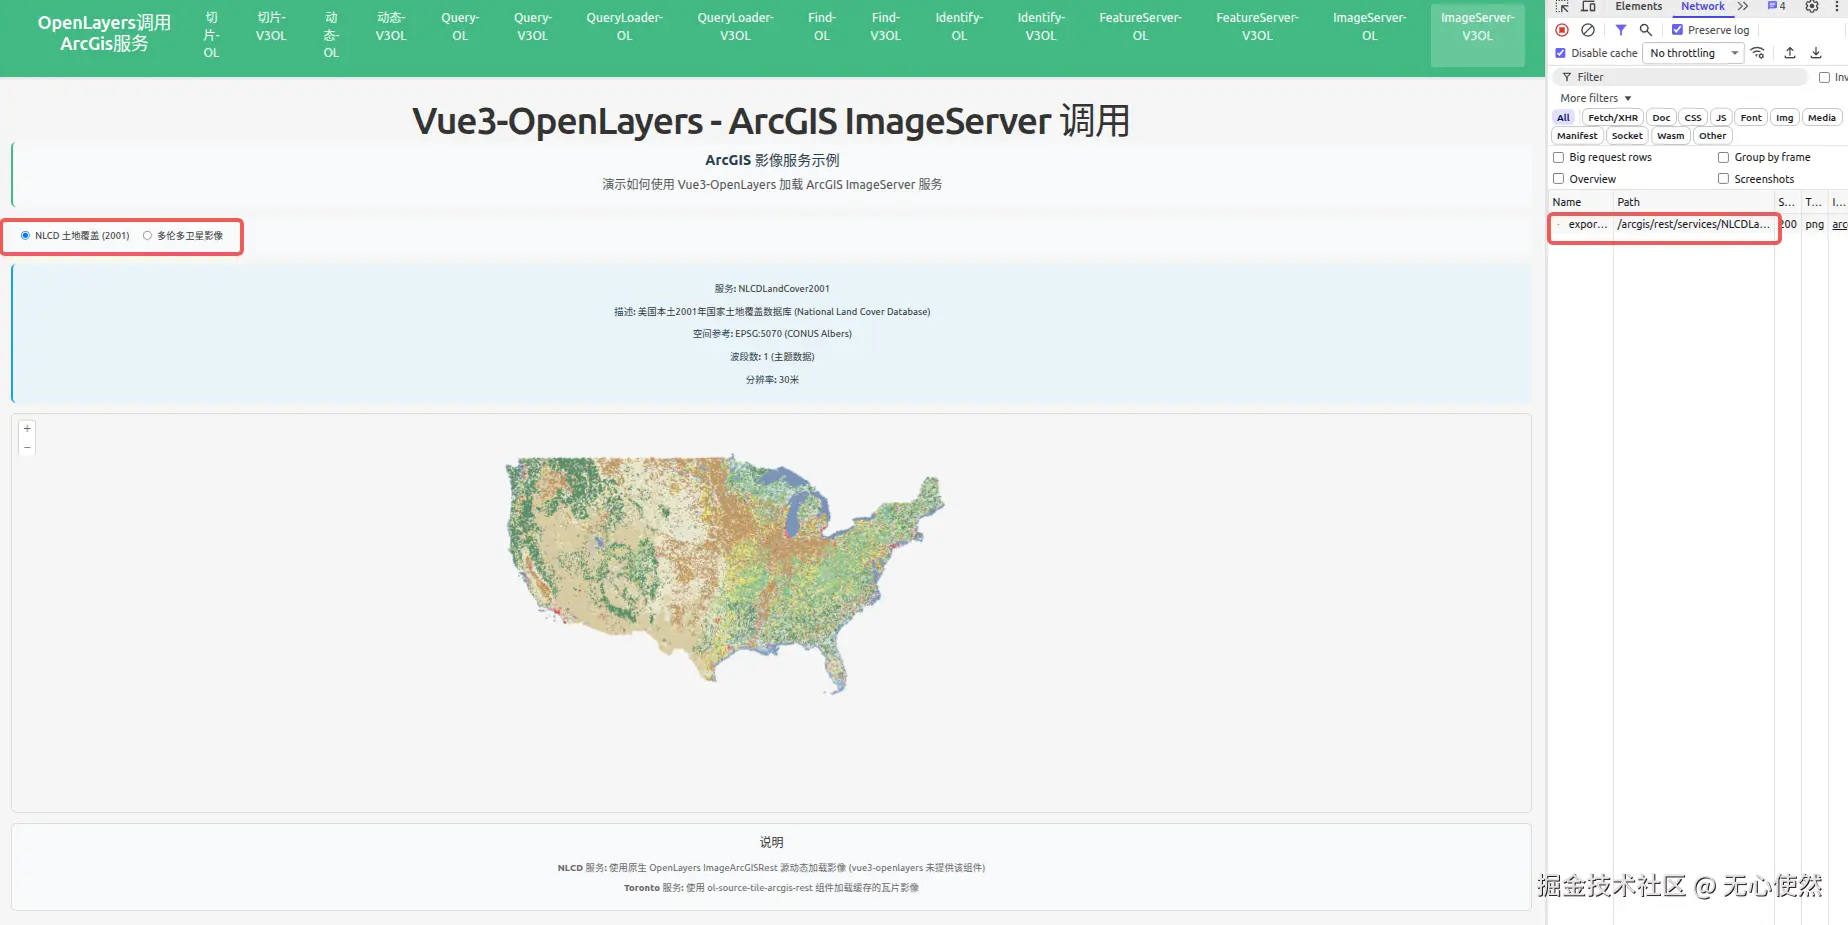
Task: Open network conditions wifi icon
Action: point(1758,53)
